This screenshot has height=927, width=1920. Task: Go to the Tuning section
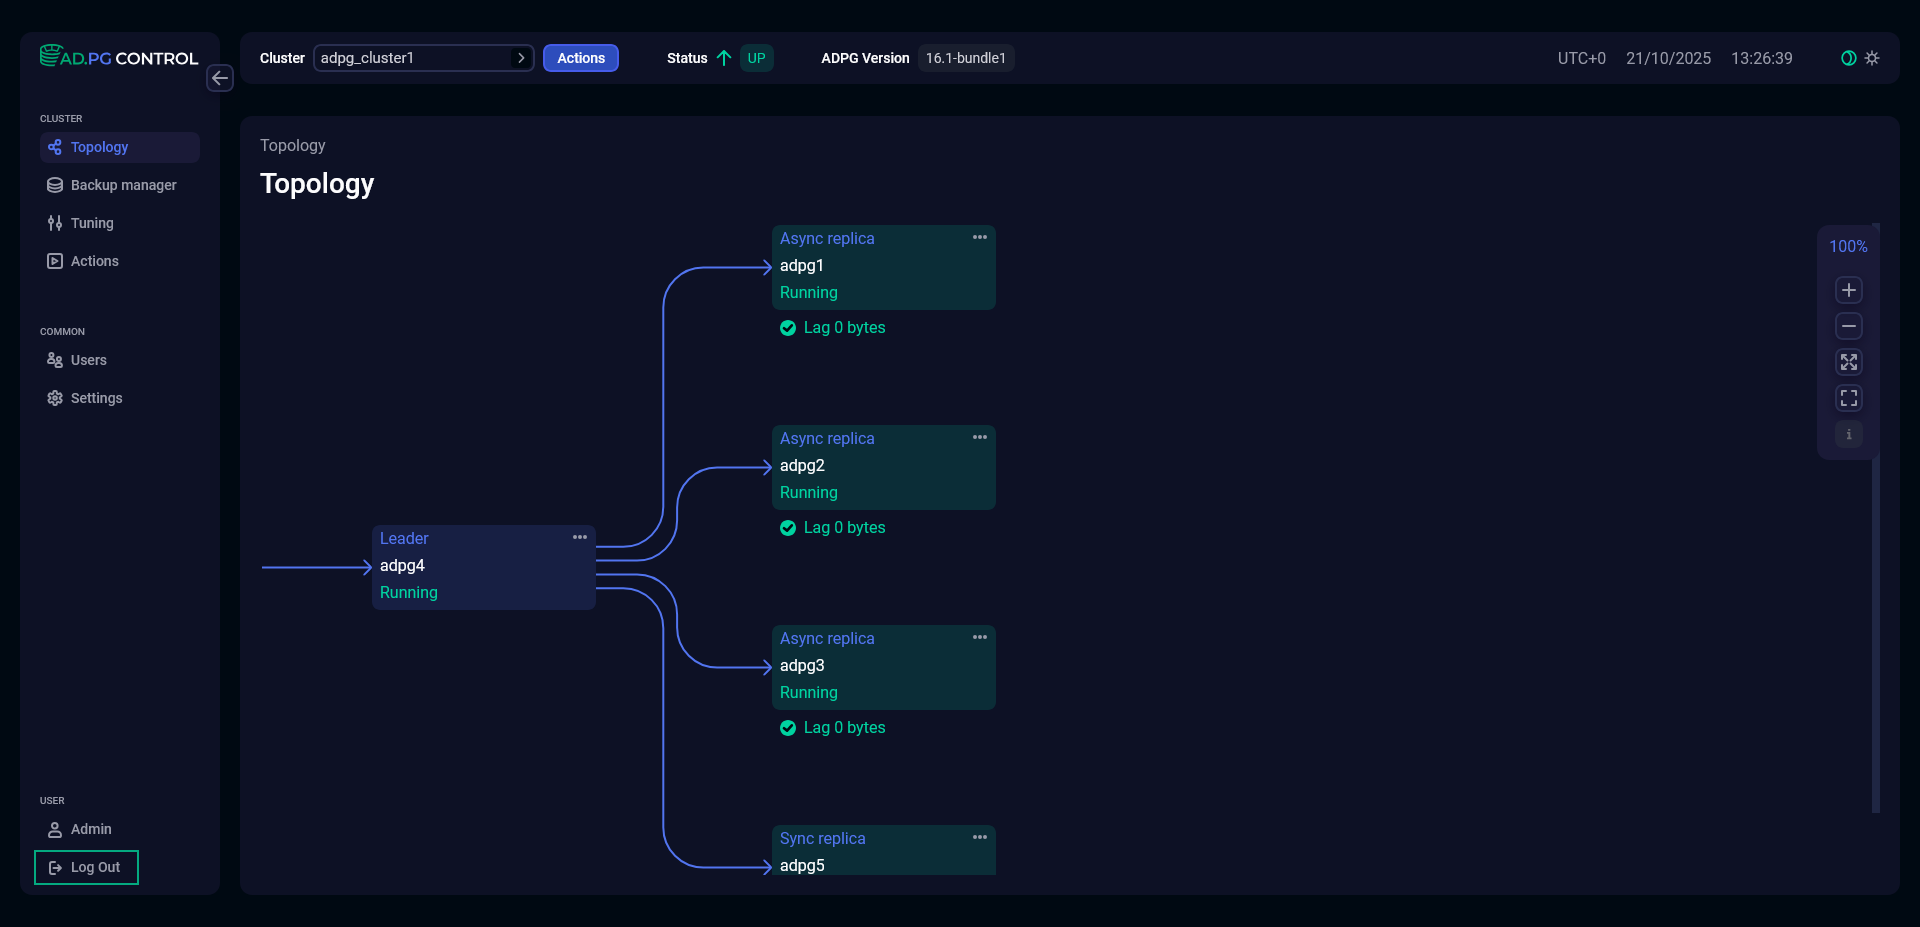pyautogui.click(x=92, y=223)
